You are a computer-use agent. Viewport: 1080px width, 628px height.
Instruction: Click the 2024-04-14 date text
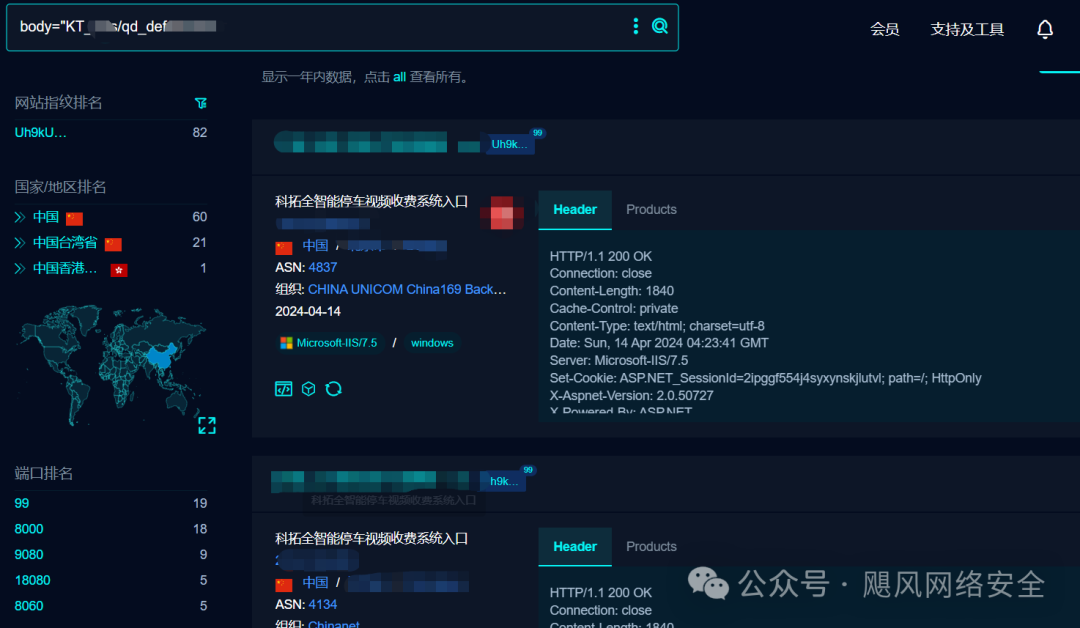(x=308, y=311)
